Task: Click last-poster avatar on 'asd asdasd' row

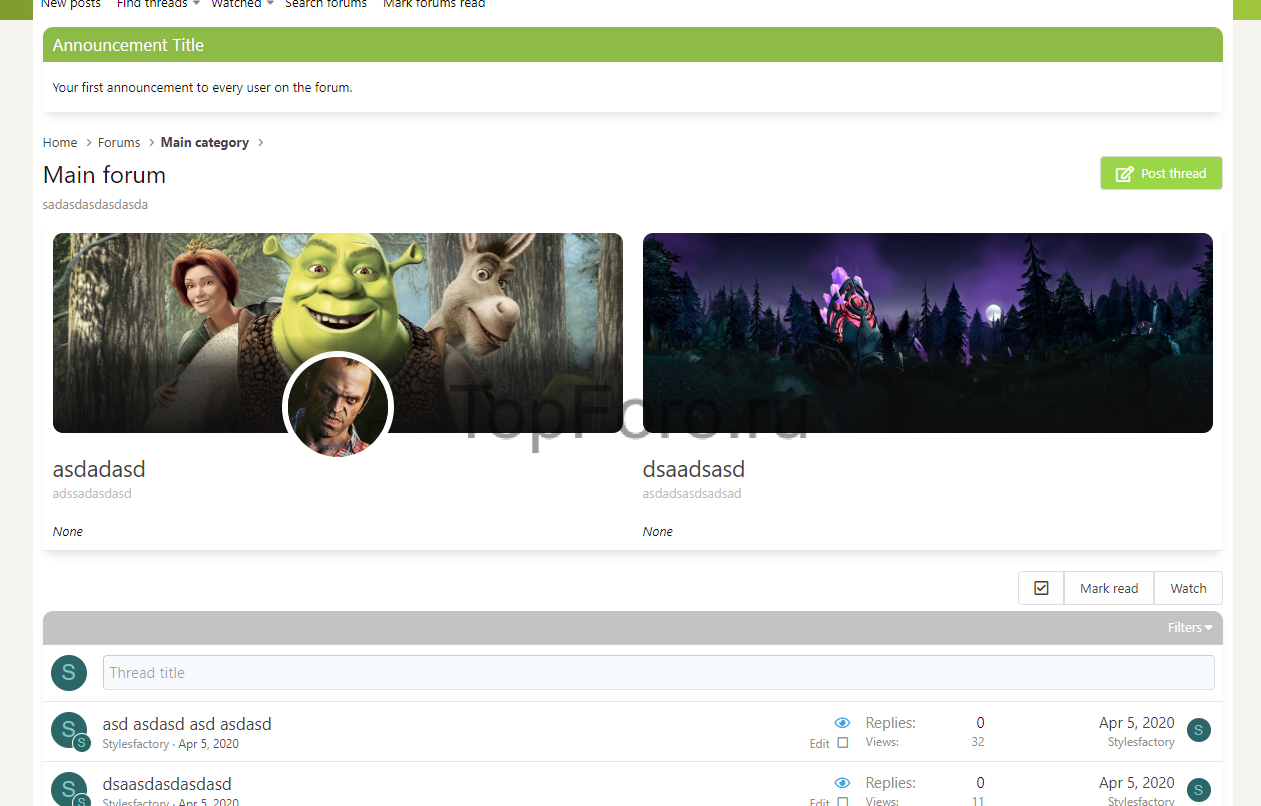Action: coord(1199,730)
